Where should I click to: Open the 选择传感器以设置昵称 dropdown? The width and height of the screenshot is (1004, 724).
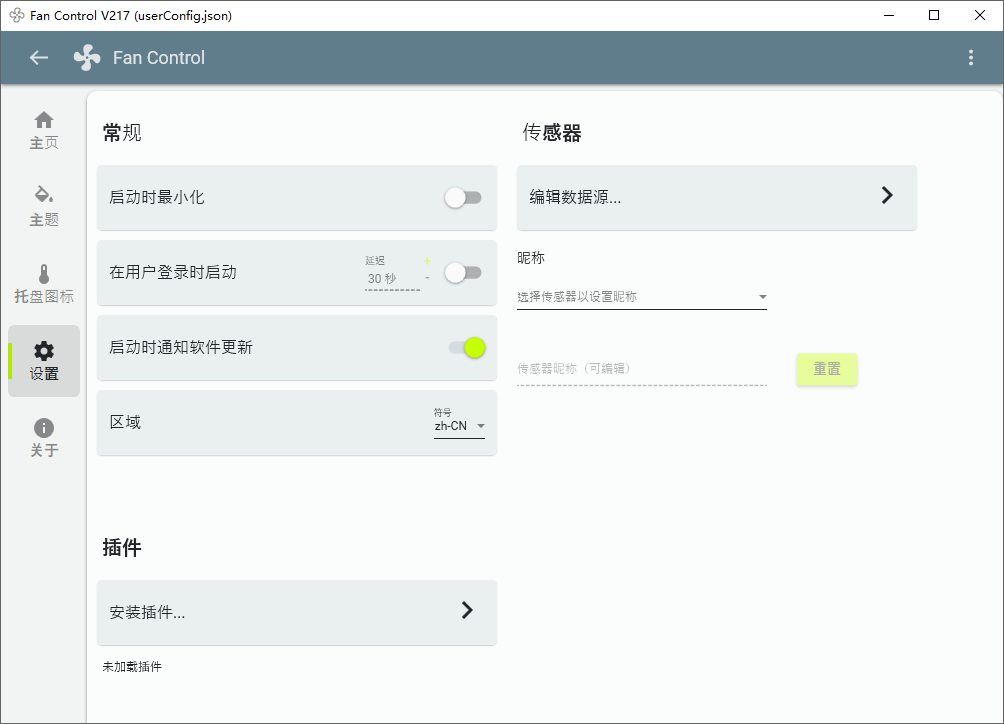[x=642, y=297]
